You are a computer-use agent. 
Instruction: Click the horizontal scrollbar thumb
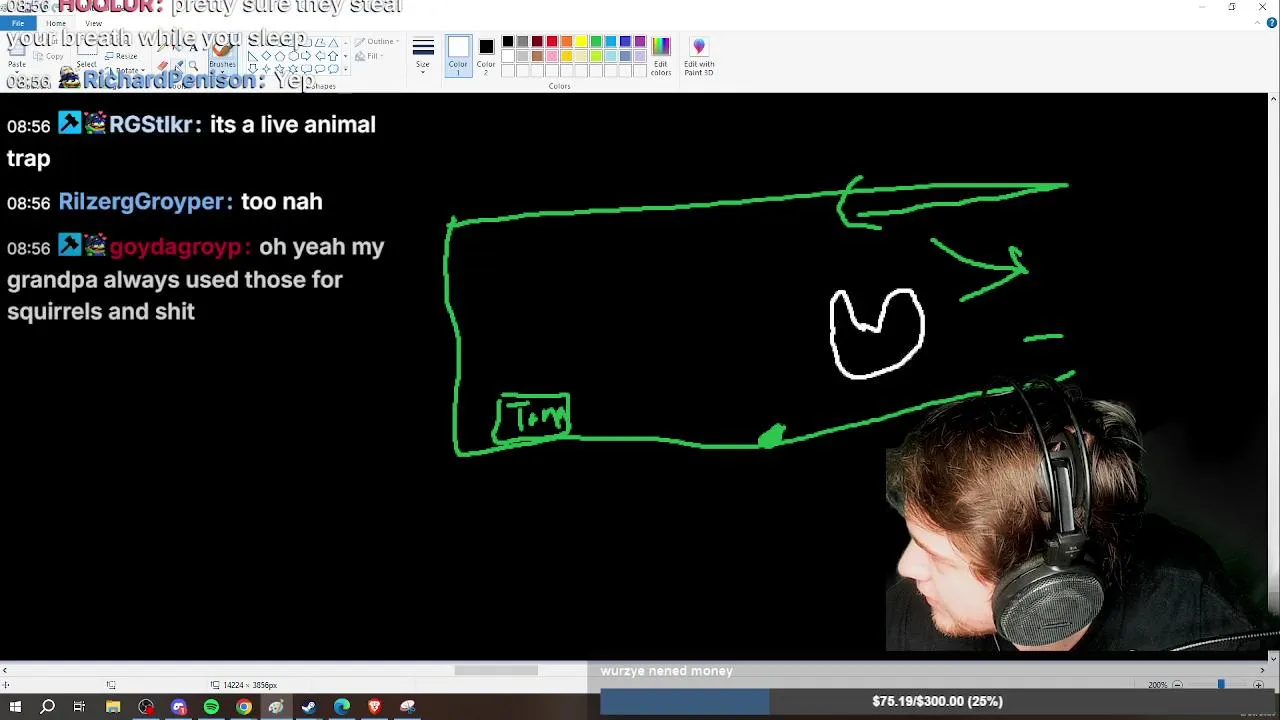(x=496, y=670)
